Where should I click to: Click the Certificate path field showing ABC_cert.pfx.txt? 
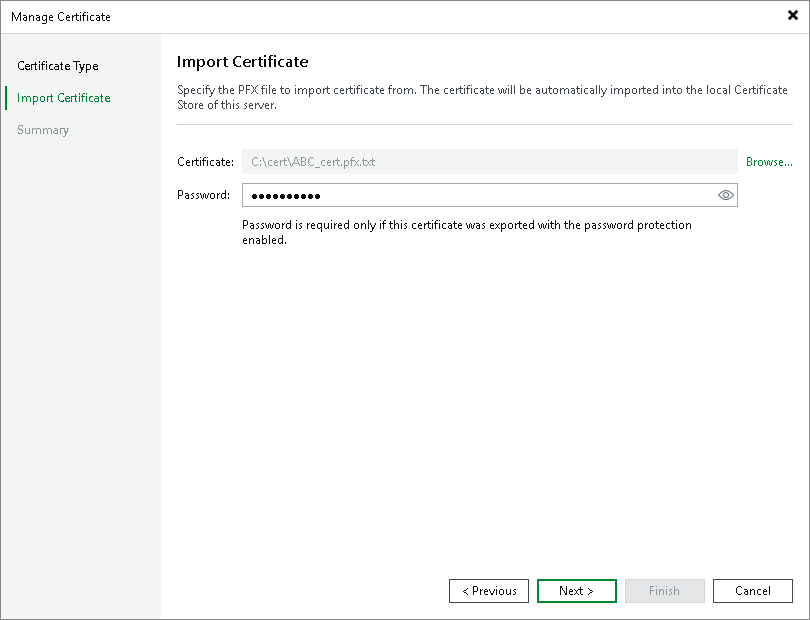click(480, 161)
